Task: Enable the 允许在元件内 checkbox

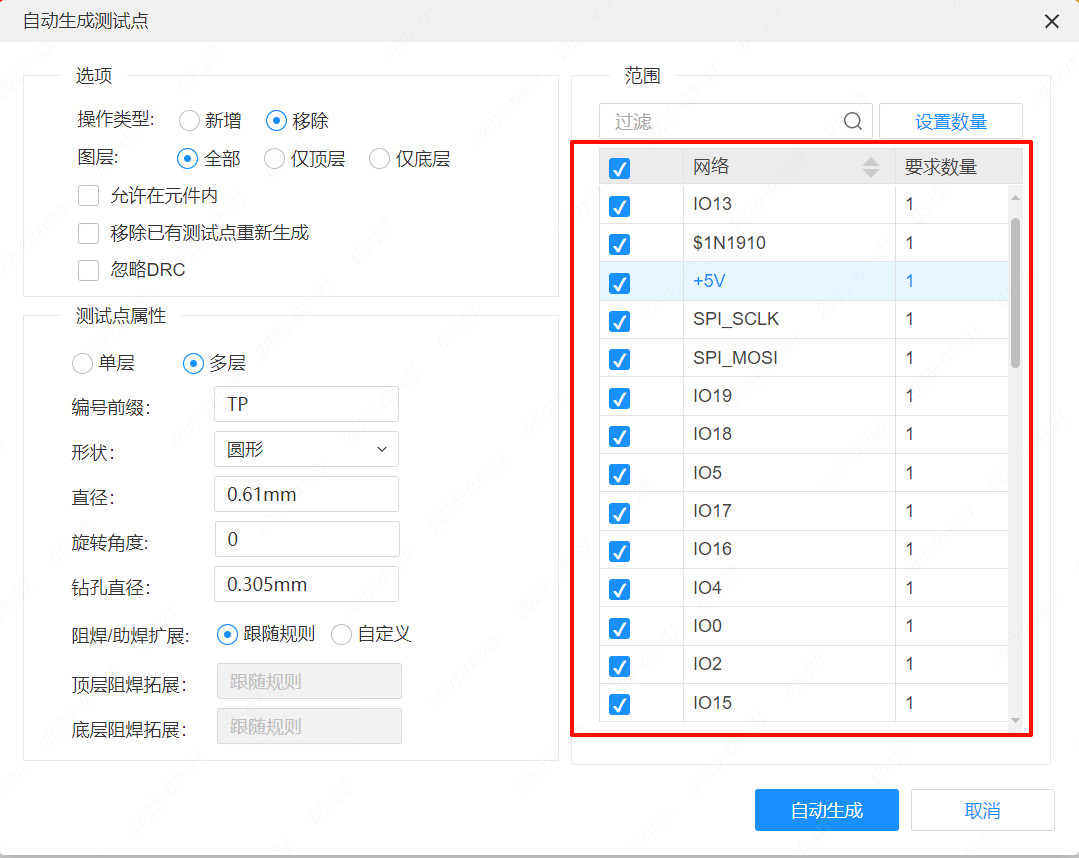Action: coord(88,195)
